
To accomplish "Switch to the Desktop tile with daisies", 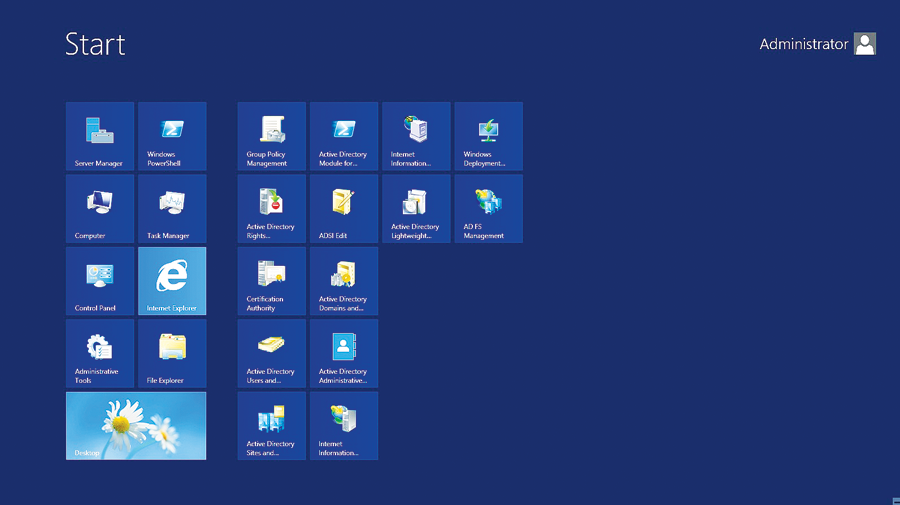I will pos(136,426).
